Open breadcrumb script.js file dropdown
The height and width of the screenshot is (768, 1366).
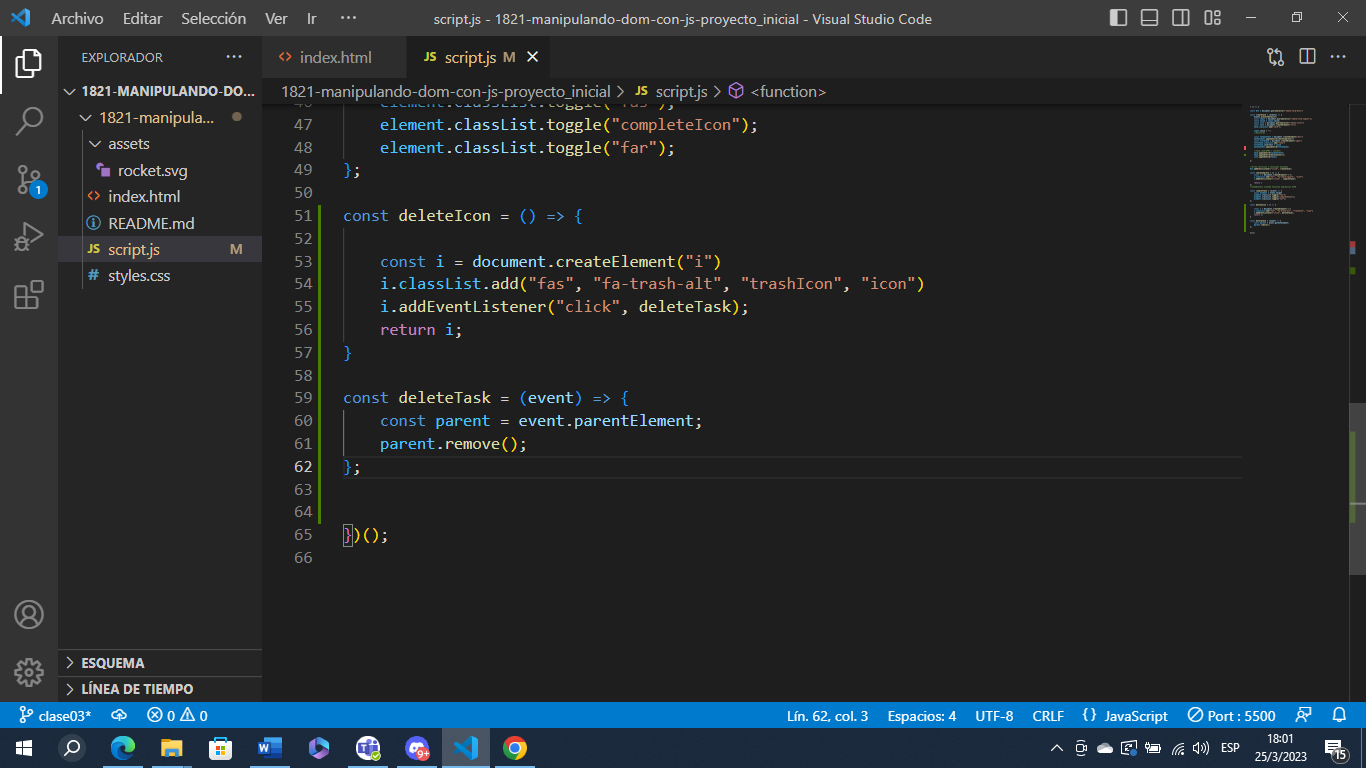(x=670, y=91)
